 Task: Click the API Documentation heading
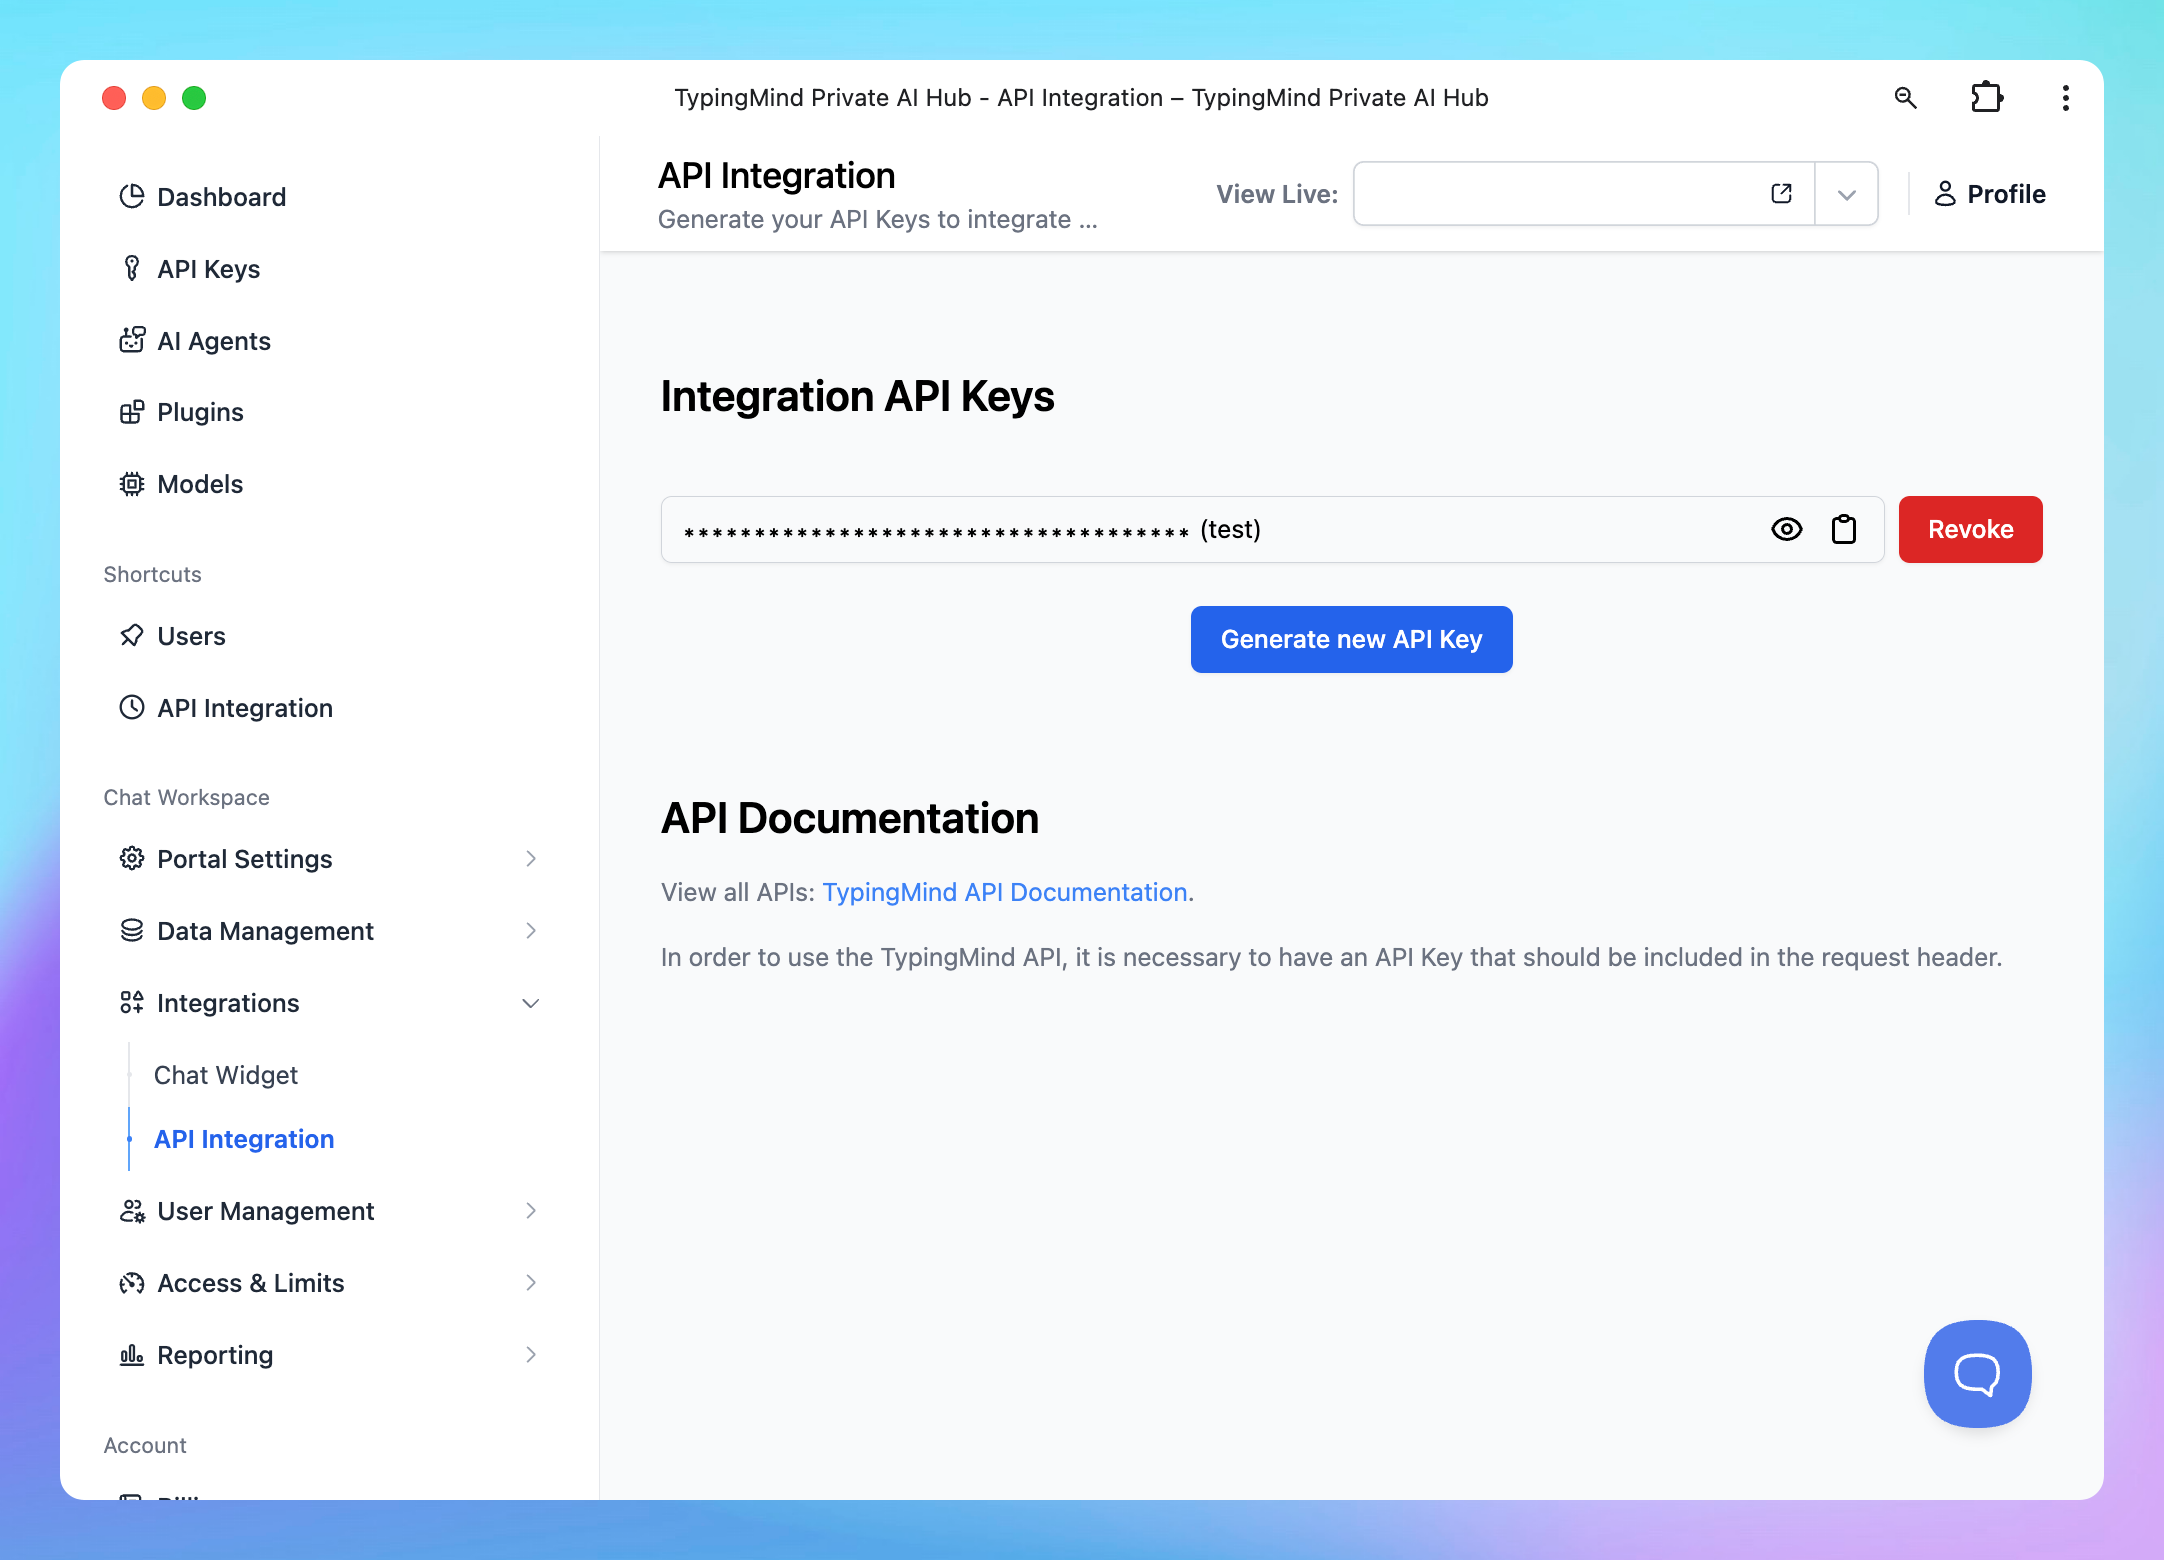click(x=850, y=818)
